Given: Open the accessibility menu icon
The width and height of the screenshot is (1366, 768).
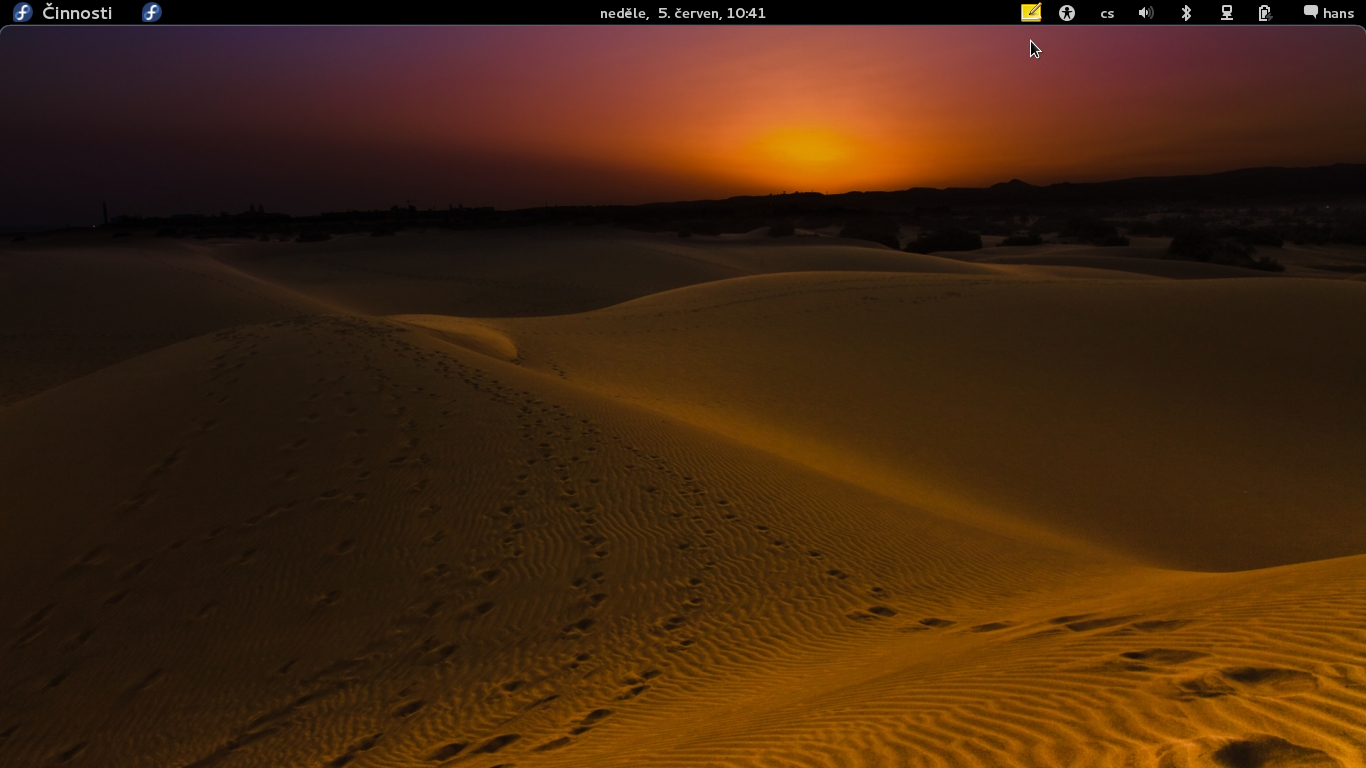Looking at the screenshot, I should tap(1067, 13).
